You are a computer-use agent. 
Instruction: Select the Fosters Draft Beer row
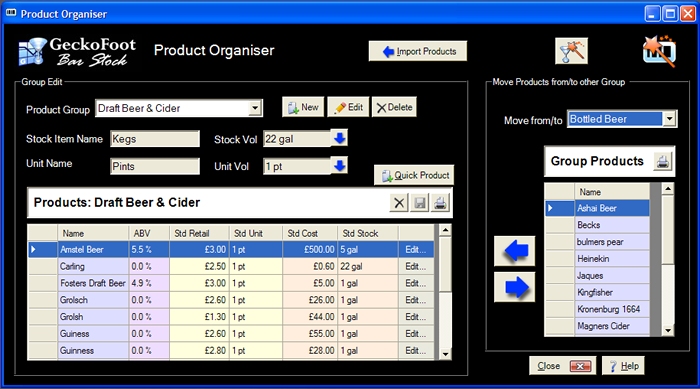(x=231, y=283)
